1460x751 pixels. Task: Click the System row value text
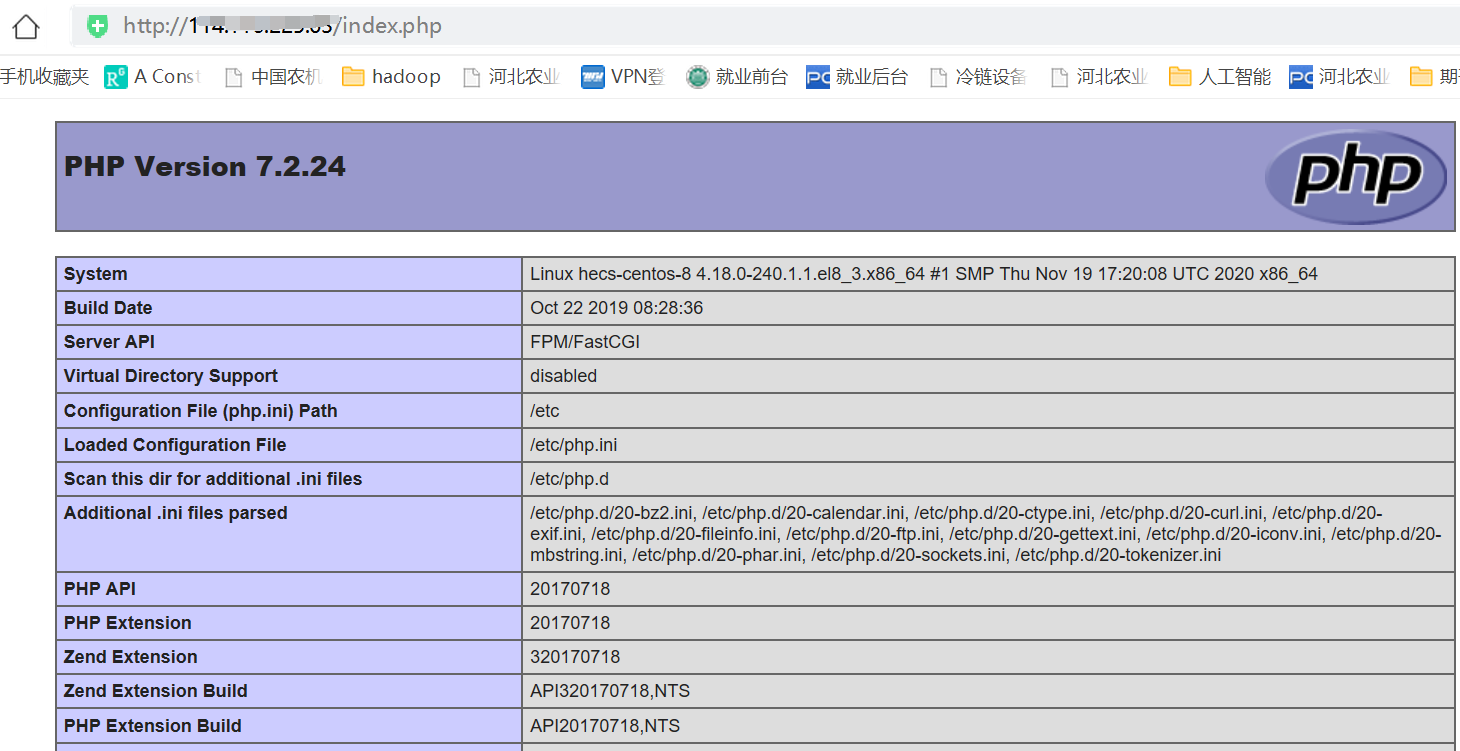[x=921, y=273]
